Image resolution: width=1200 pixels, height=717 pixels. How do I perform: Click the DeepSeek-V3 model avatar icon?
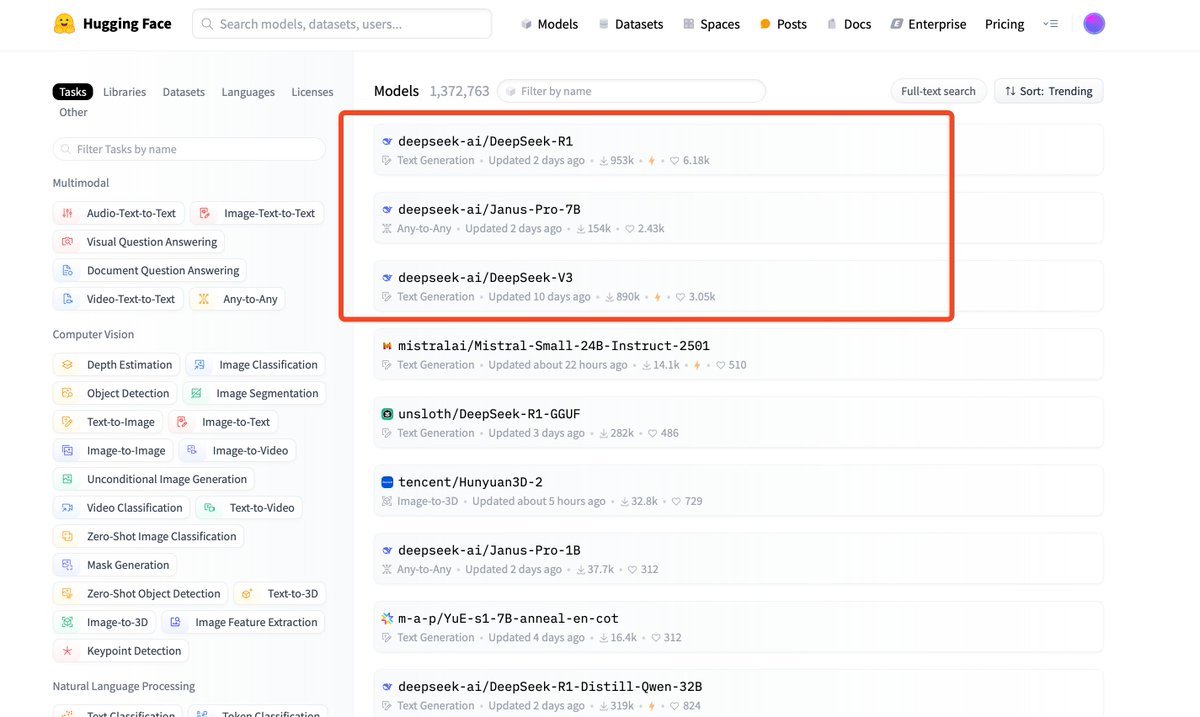coord(387,278)
